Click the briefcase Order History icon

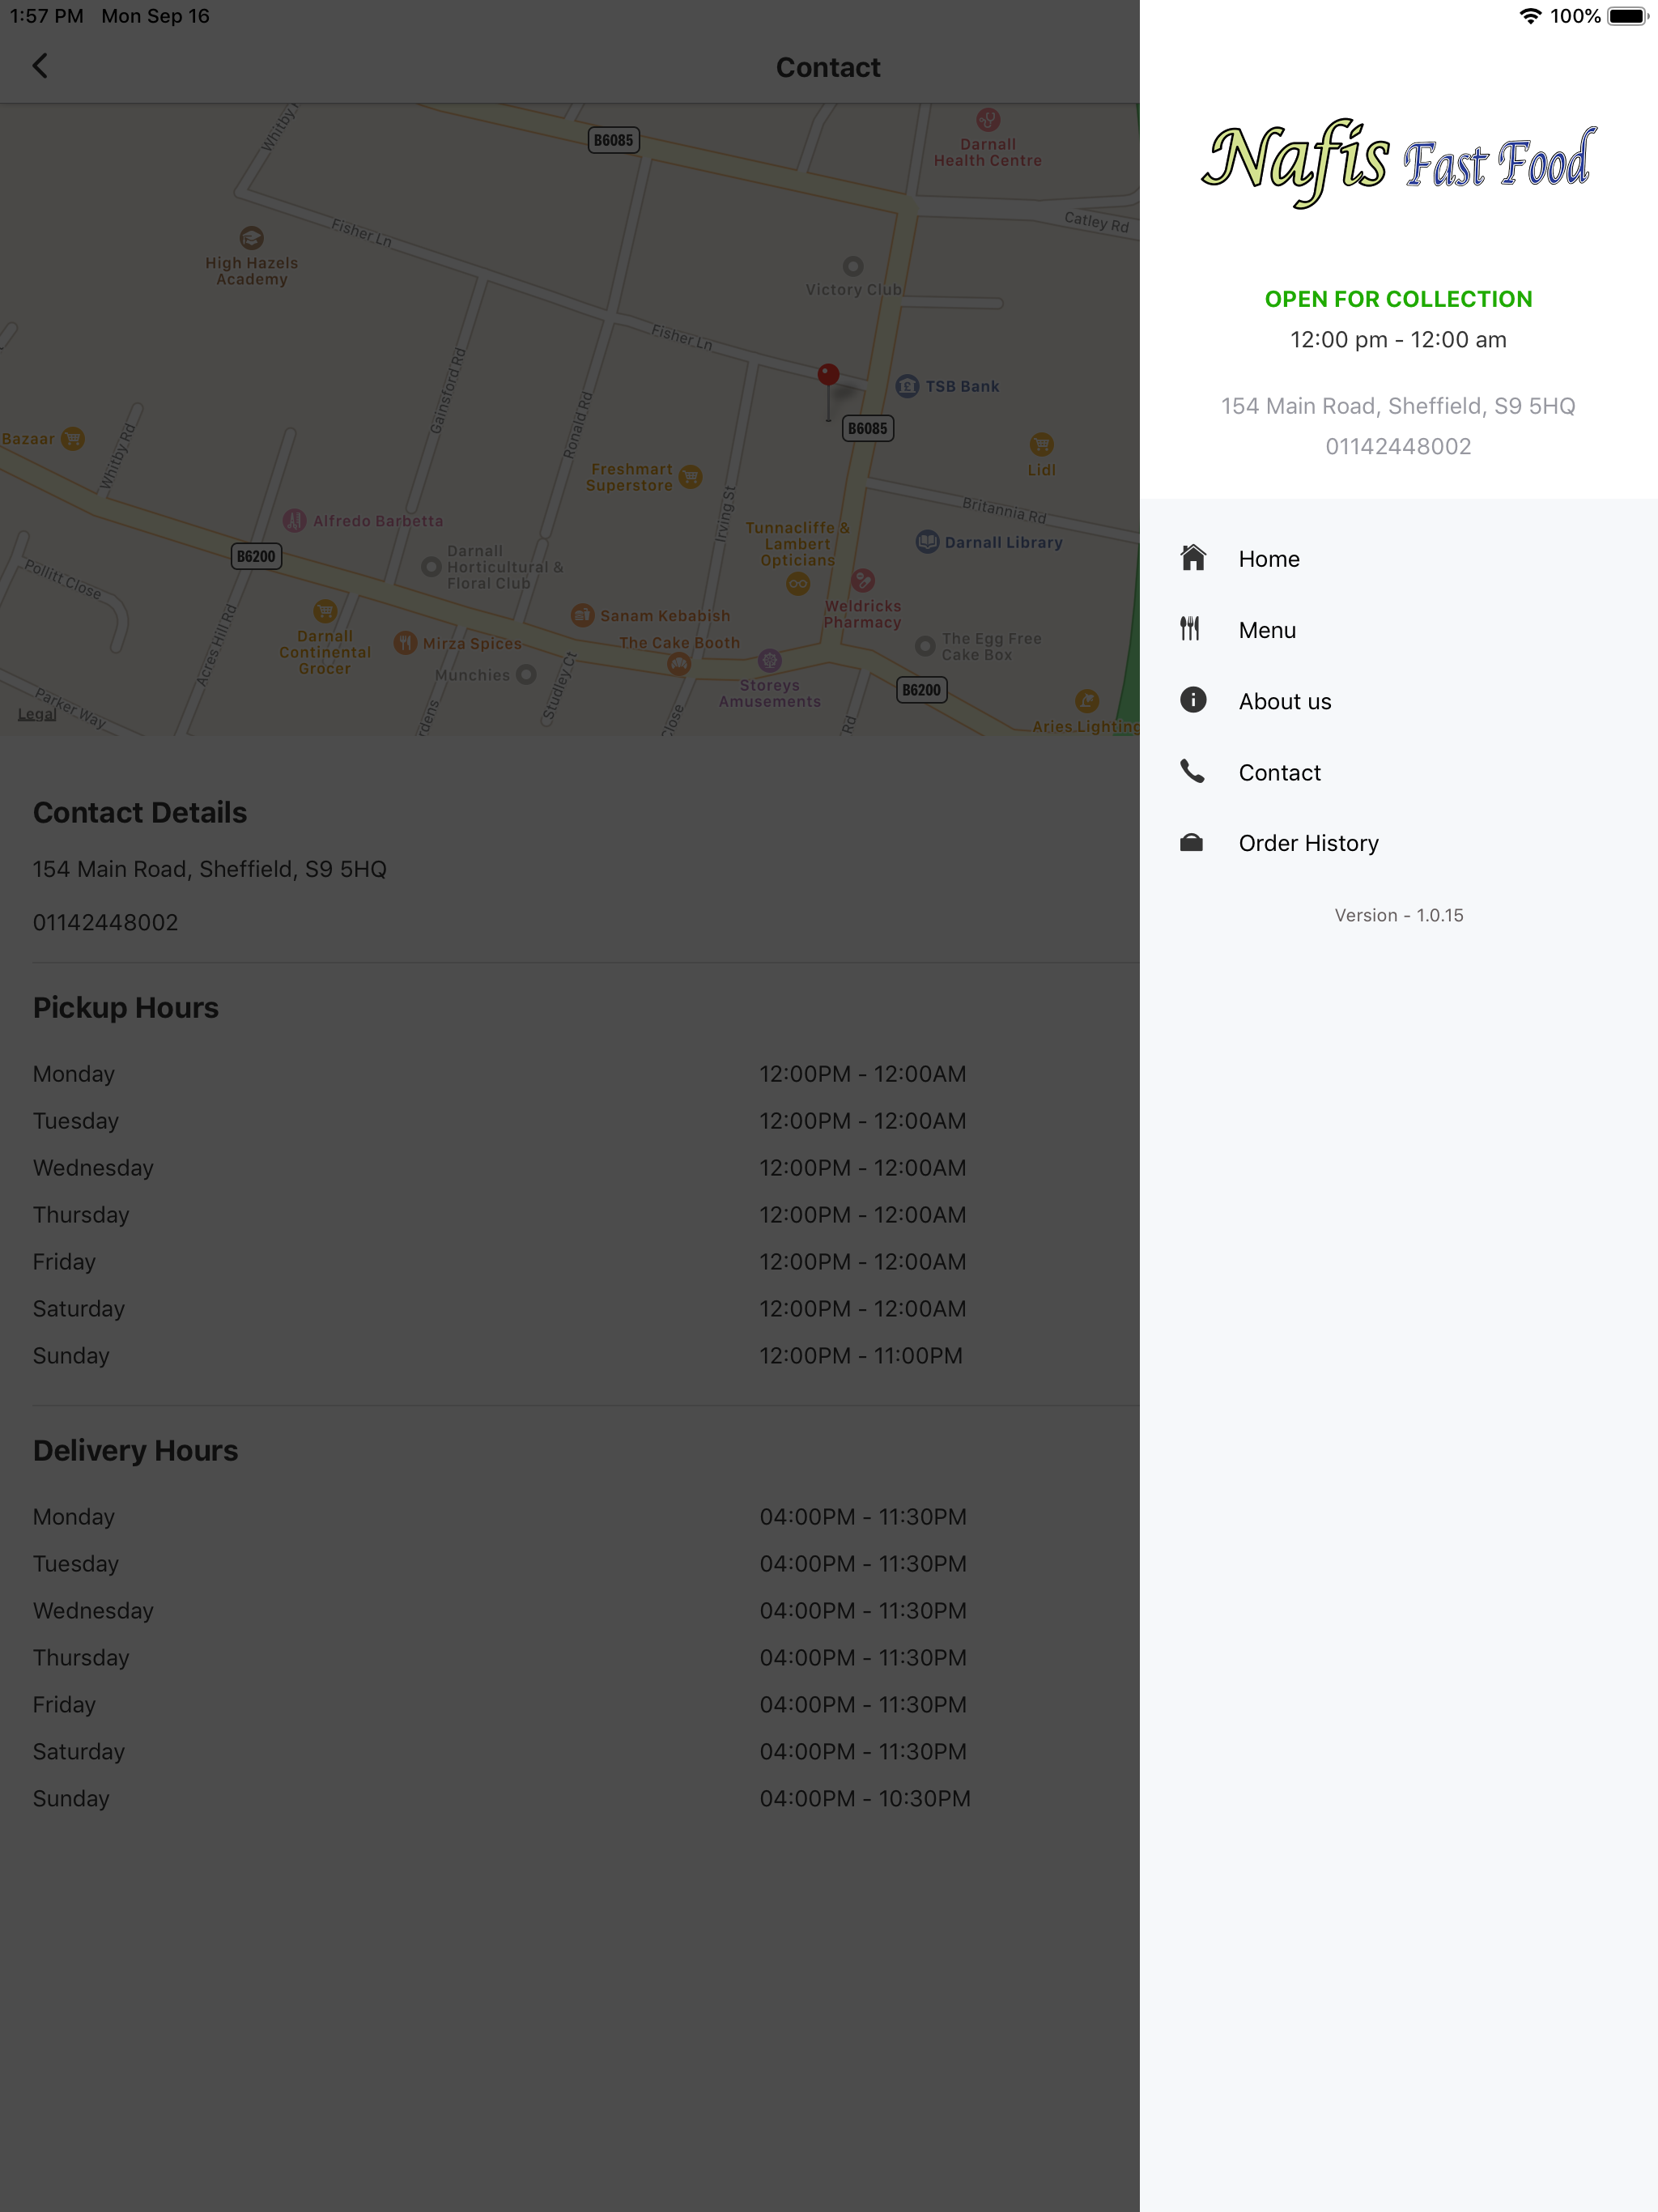point(1191,843)
